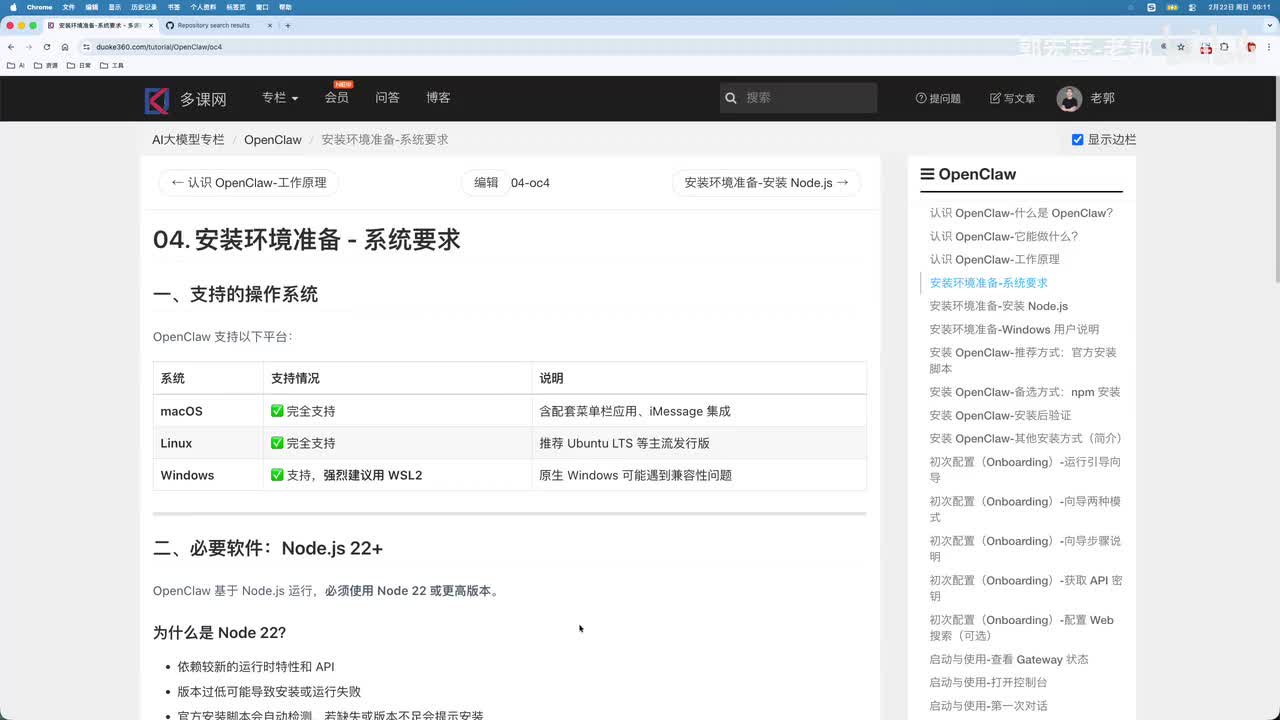Open sidebar item 启动与使用-打开控制台
Screen dimensions: 1280x720
point(988,682)
